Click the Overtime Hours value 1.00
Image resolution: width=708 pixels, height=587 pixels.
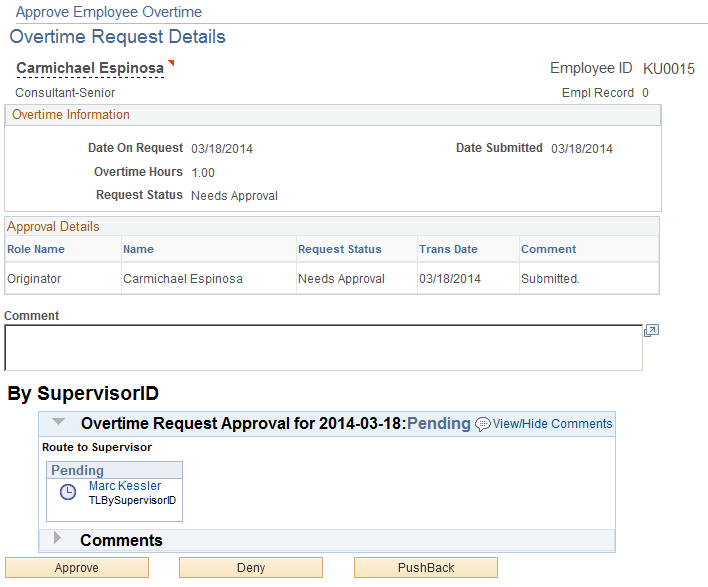pyautogui.click(x=203, y=173)
